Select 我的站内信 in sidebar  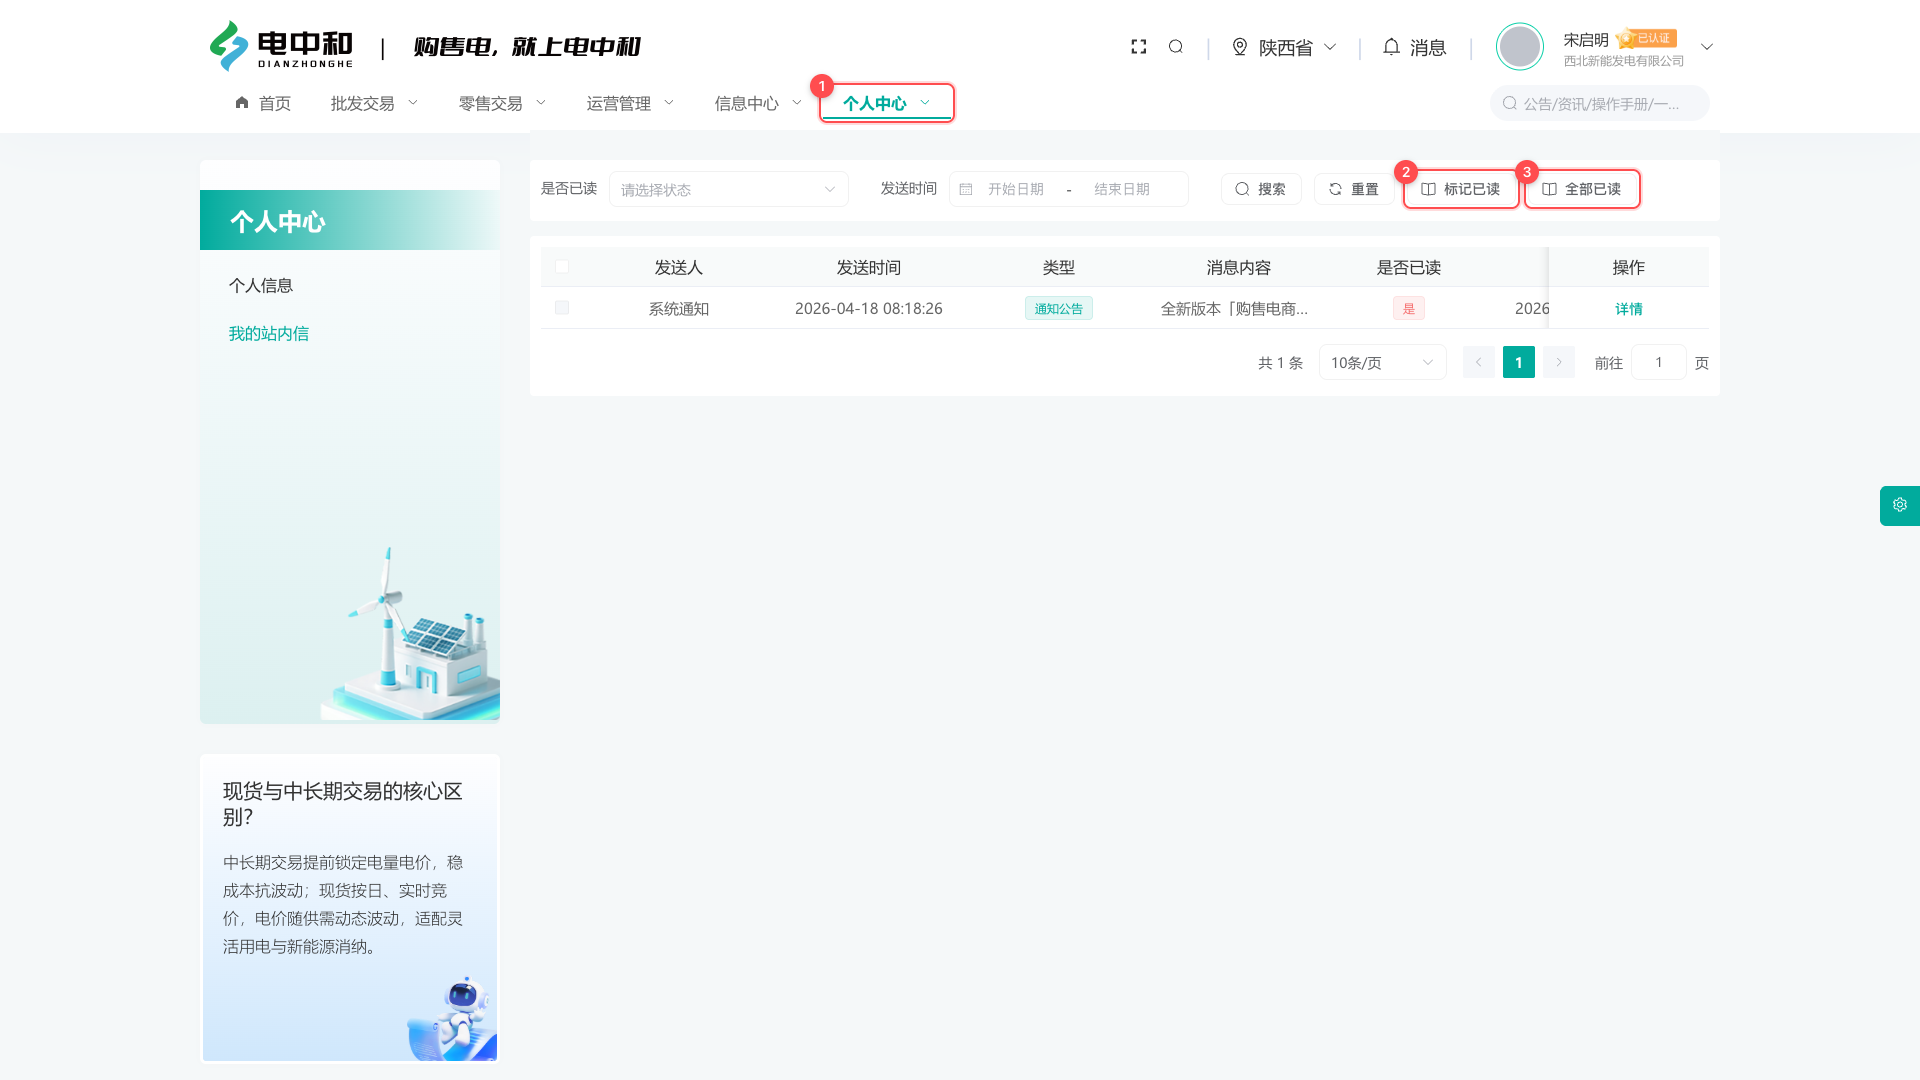(x=268, y=334)
